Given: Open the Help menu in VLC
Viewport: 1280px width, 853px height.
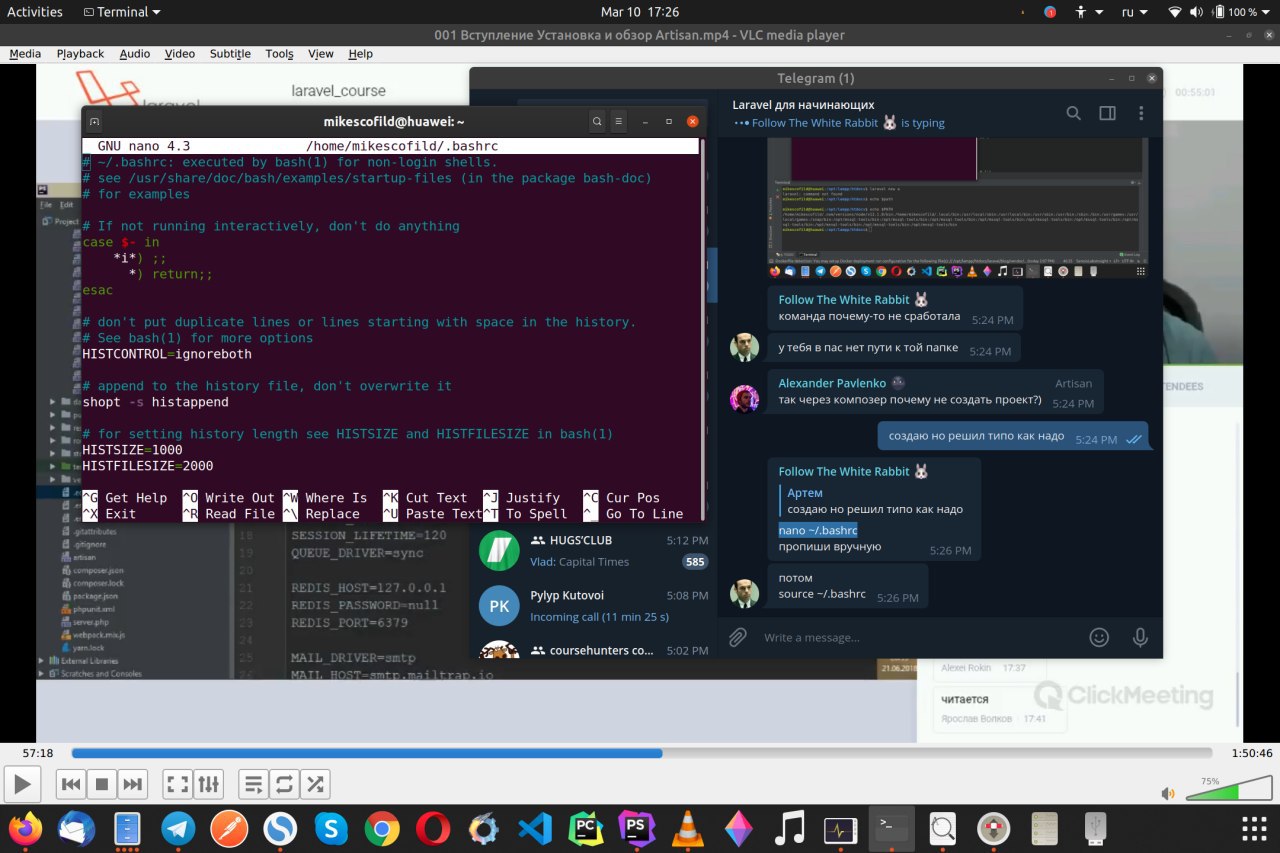Looking at the screenshot, I should tap(360, 54).
